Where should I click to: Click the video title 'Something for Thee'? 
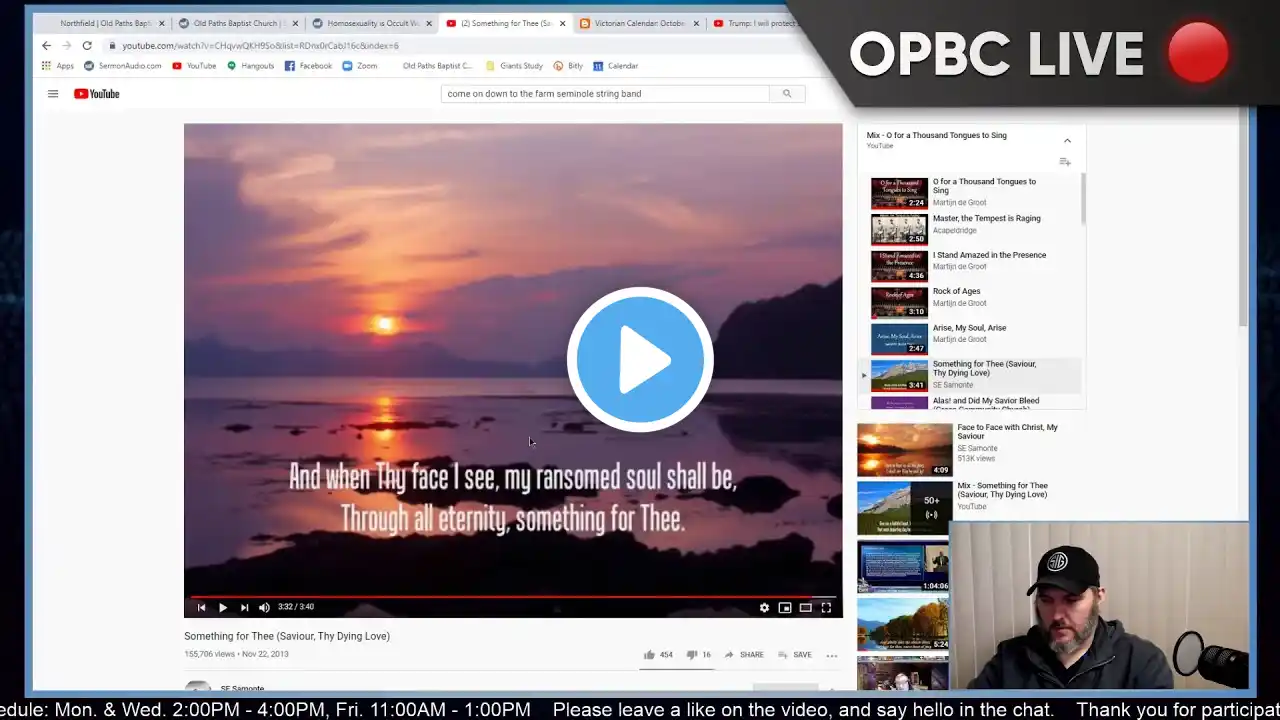tap(287, 636)
